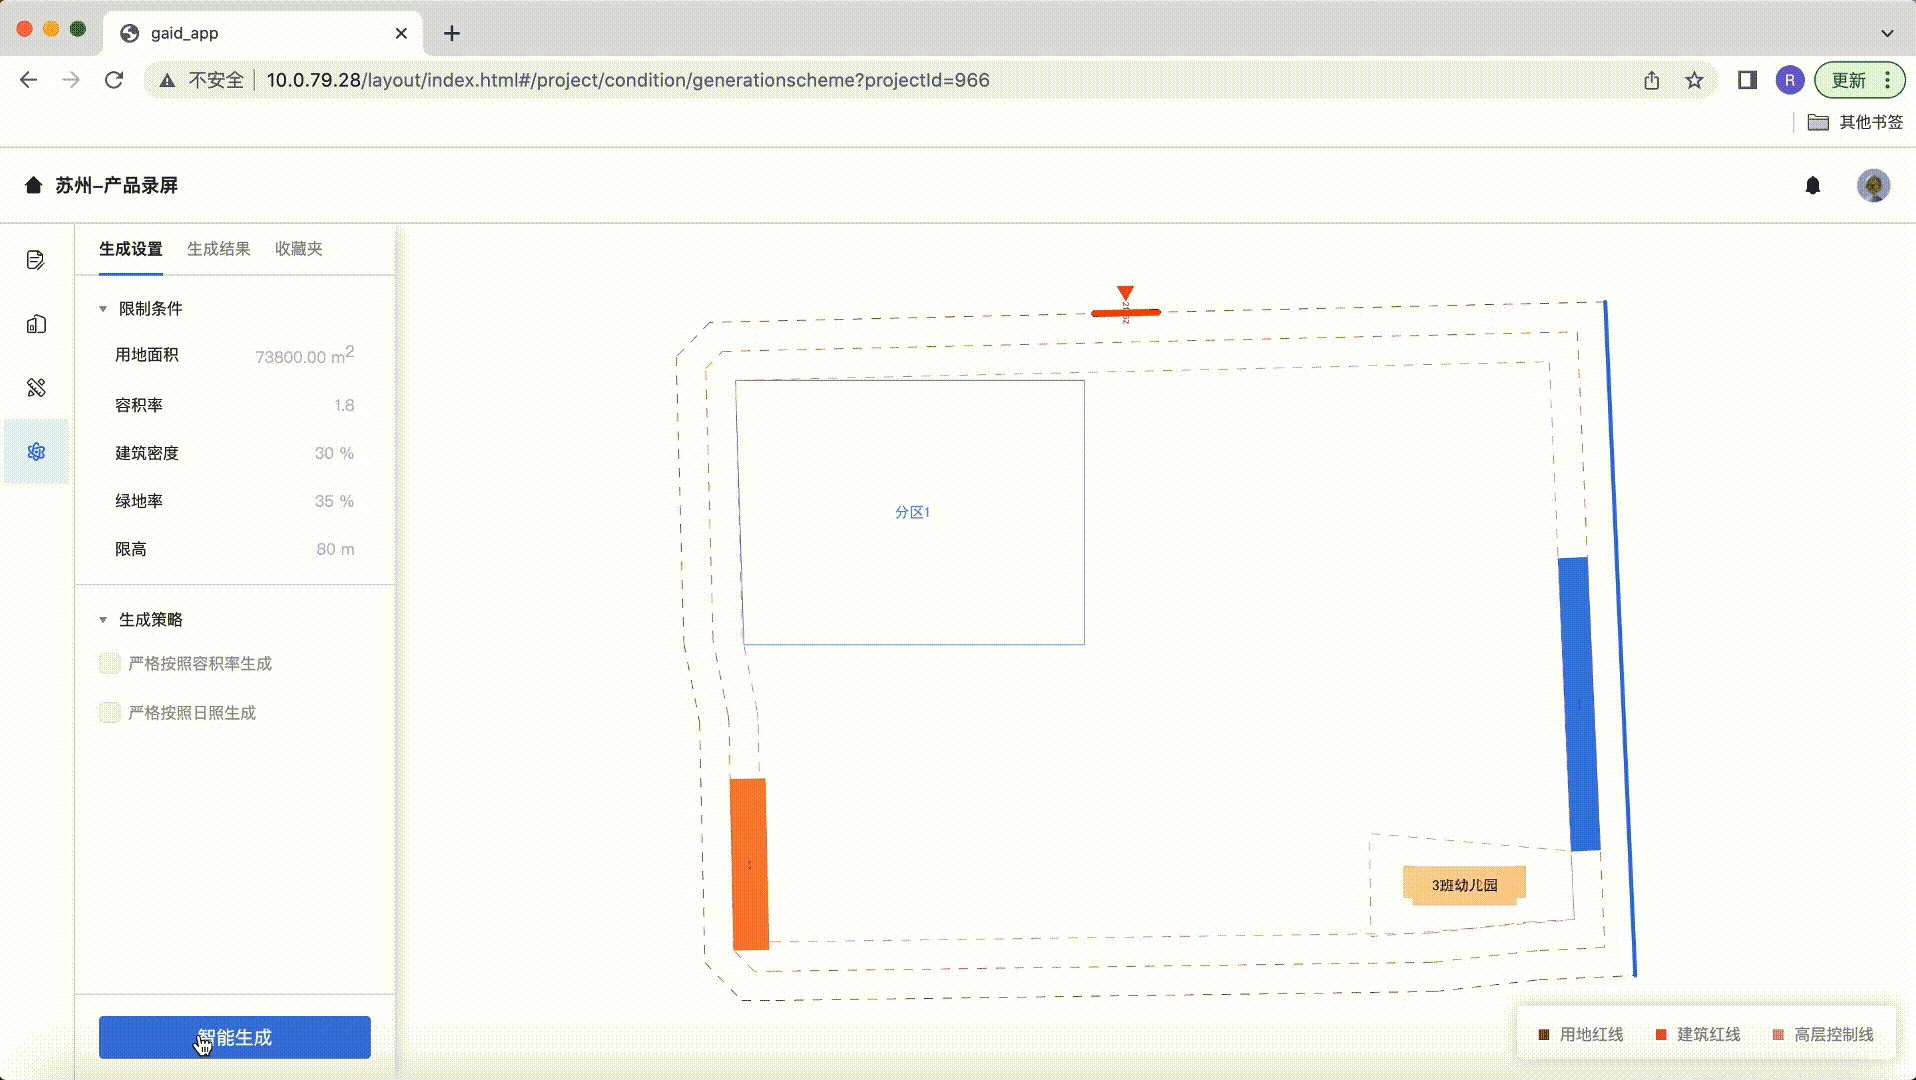1916x1080 pixels.
Task: Switch to the 生成结果 tab
Action: click(218, 249)
